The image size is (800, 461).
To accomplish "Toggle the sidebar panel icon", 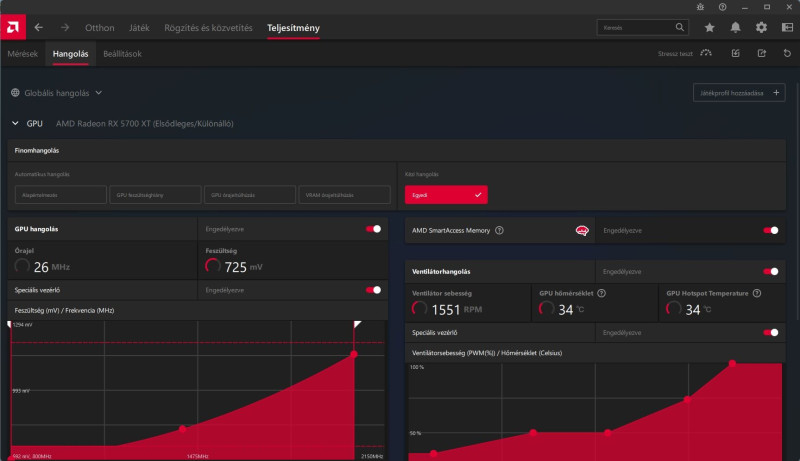I will pos(787,28).
